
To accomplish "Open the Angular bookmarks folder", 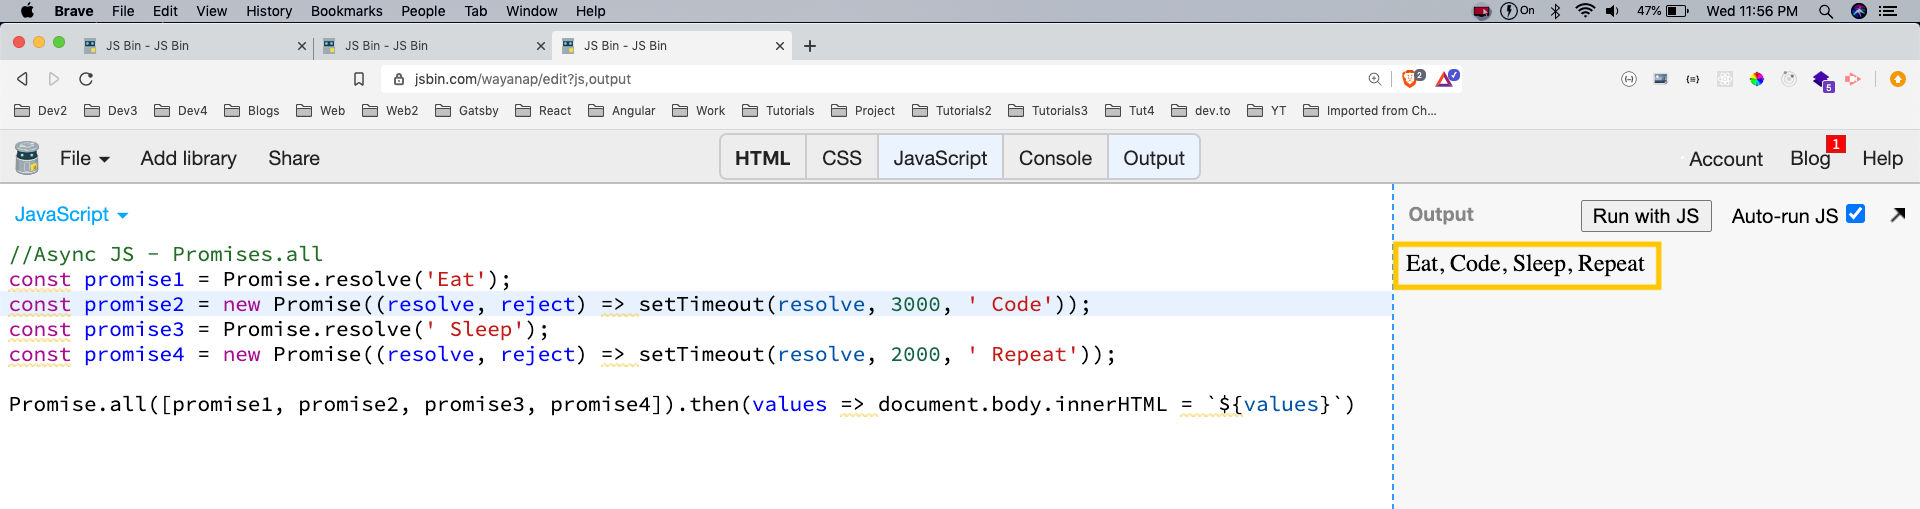I will point(622,111).
